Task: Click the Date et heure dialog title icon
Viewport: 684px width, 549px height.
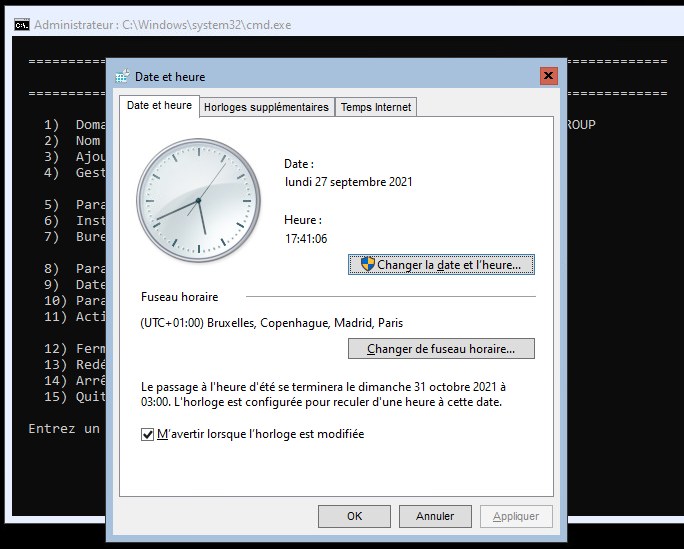Action: (122, 76)
